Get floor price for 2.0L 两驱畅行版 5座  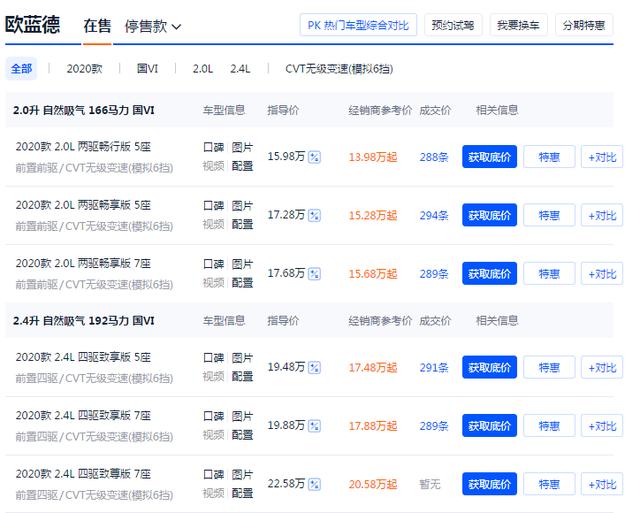pos(489,157)
